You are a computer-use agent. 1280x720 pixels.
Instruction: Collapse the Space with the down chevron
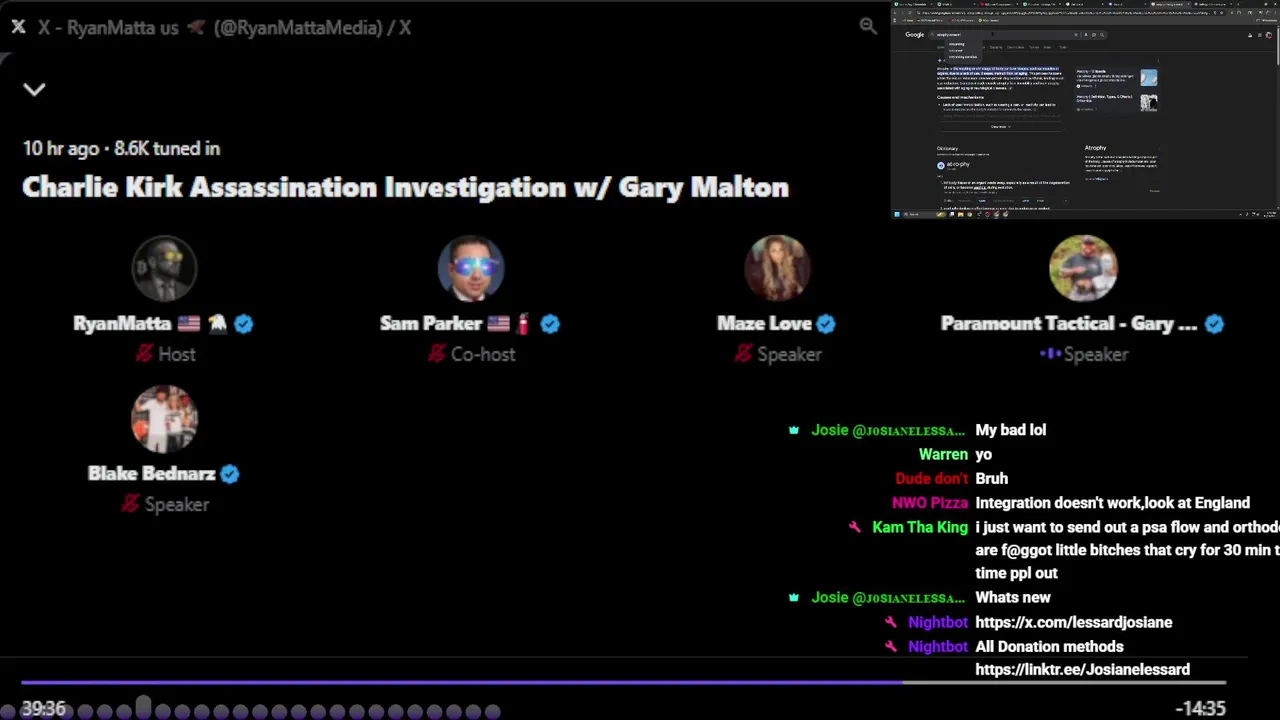tap(35, 89)
